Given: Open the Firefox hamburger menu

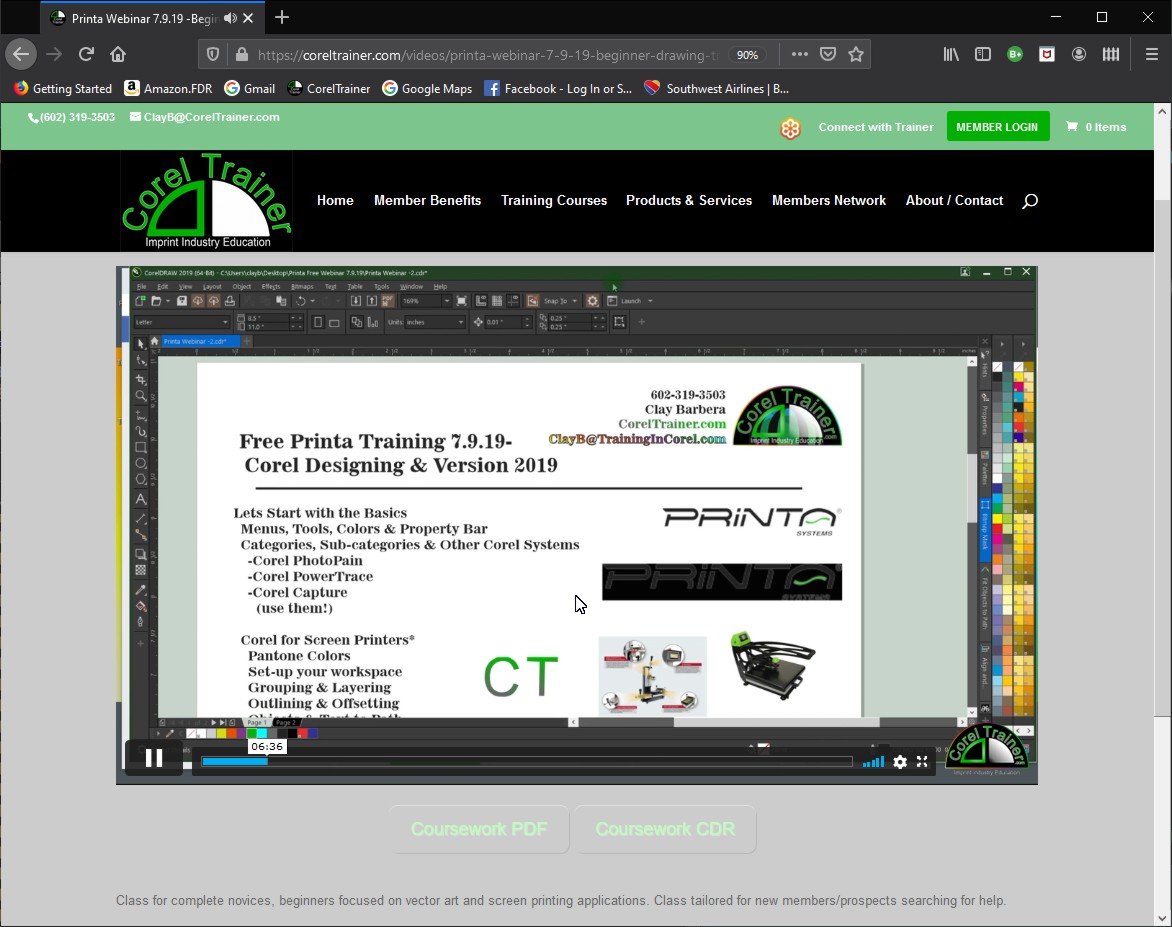Looking at the screenshot, I should 1152,54.
